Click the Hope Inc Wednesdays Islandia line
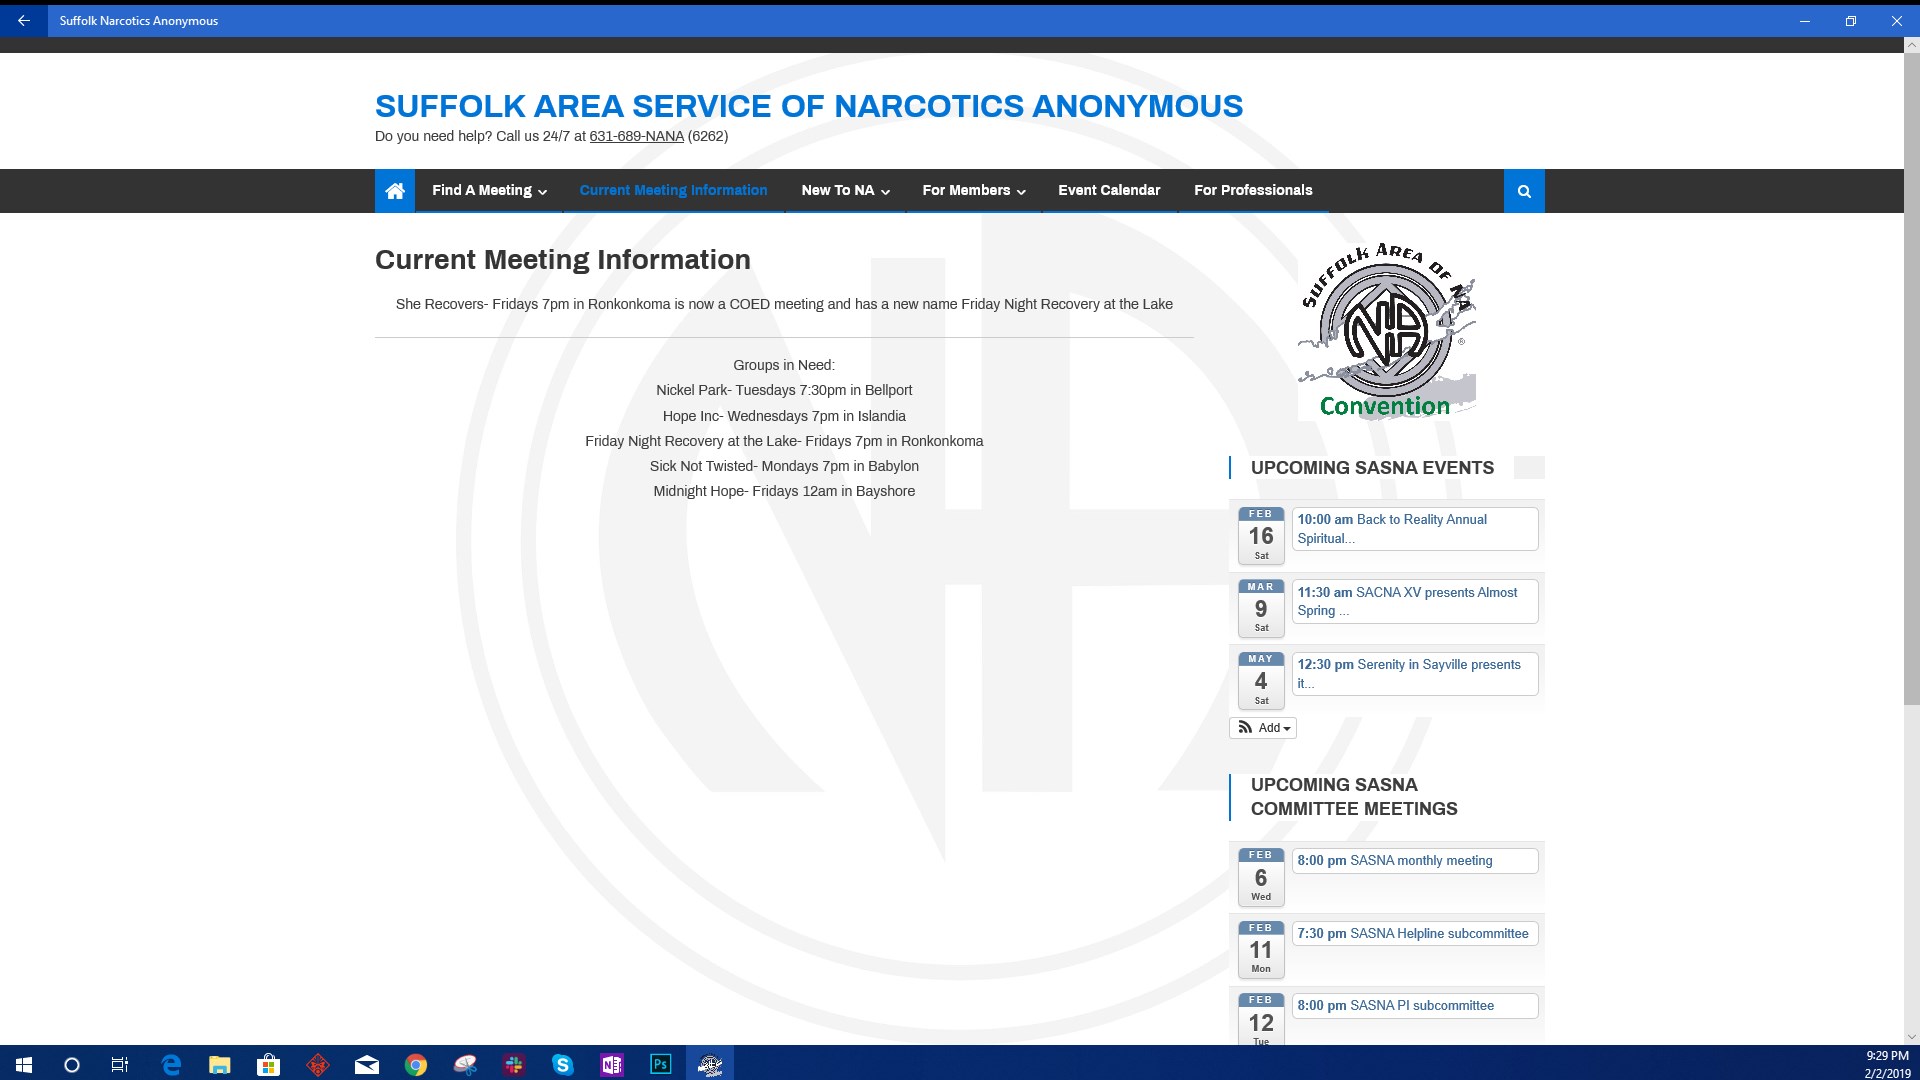Viewport: 1920px width, 1080px height. click(784, 416)
